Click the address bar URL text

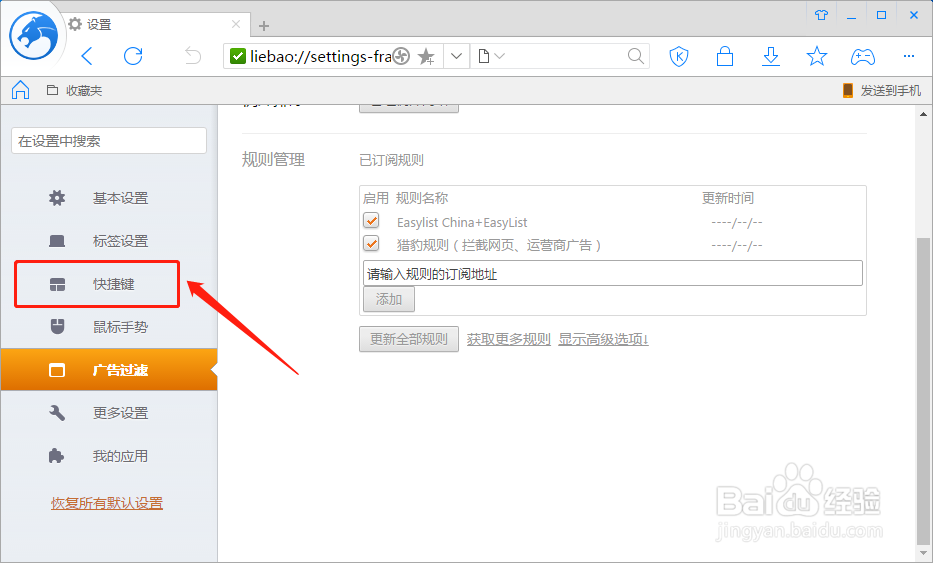(x=320, y=57)
